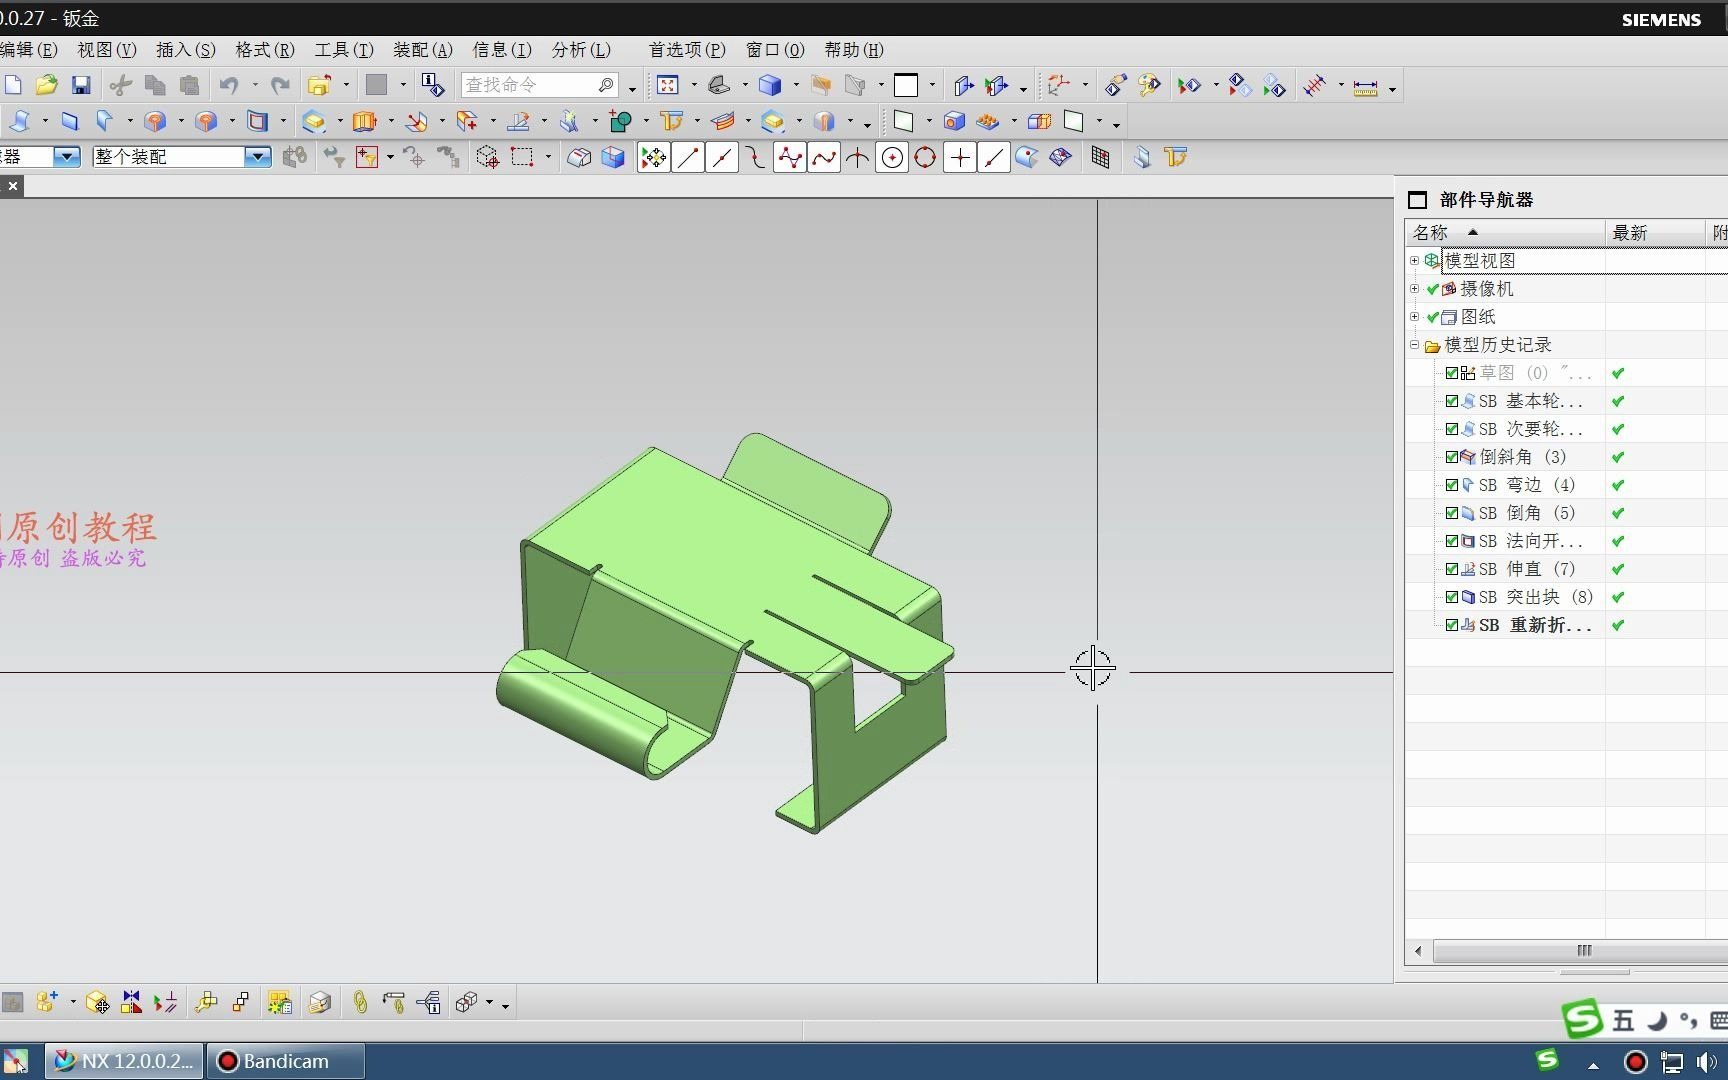Click the Redo arrow icon
This screenshot has height=1080, width=1728.
(281, 85)
